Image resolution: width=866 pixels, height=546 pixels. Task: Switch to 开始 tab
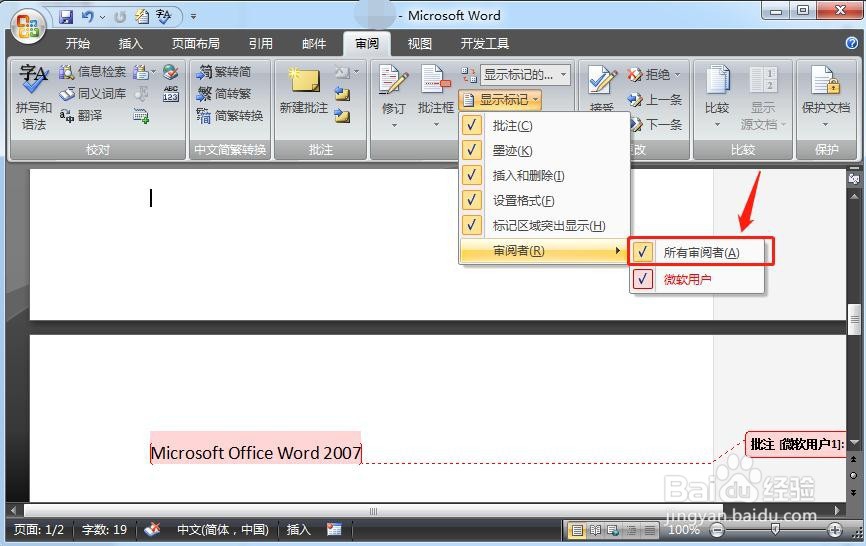(x=77, y=44)
